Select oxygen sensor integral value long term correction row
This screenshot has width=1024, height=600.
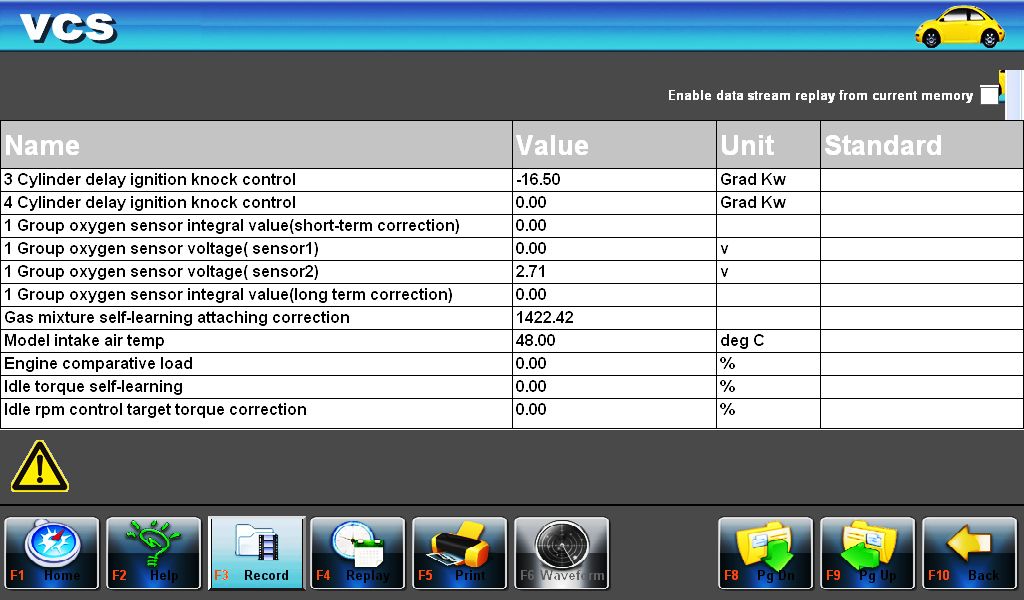tap(512, 294)
